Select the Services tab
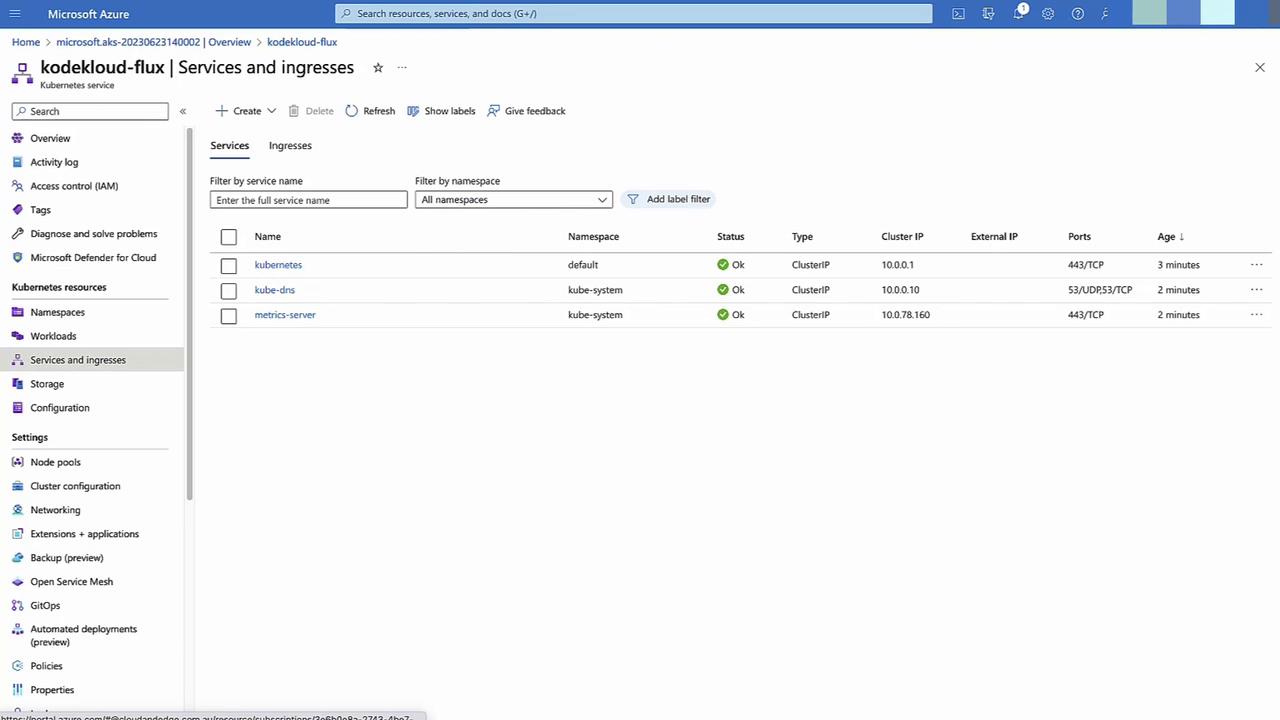Image resolution: width=1280 pixels, height=720 pixels. coord(229,146)
